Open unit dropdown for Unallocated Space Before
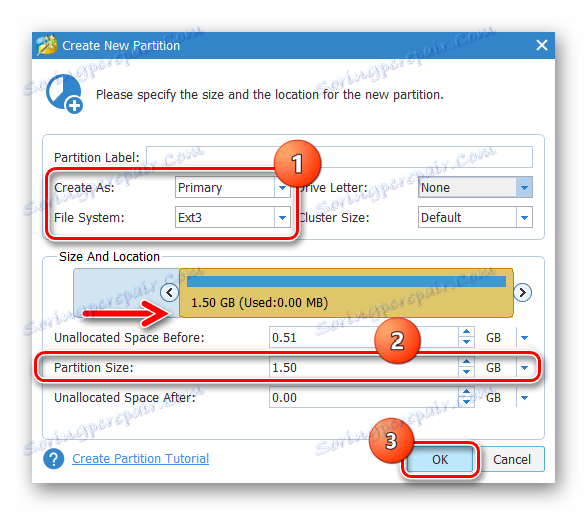This screenshot has width=587, height=515. 524,338
